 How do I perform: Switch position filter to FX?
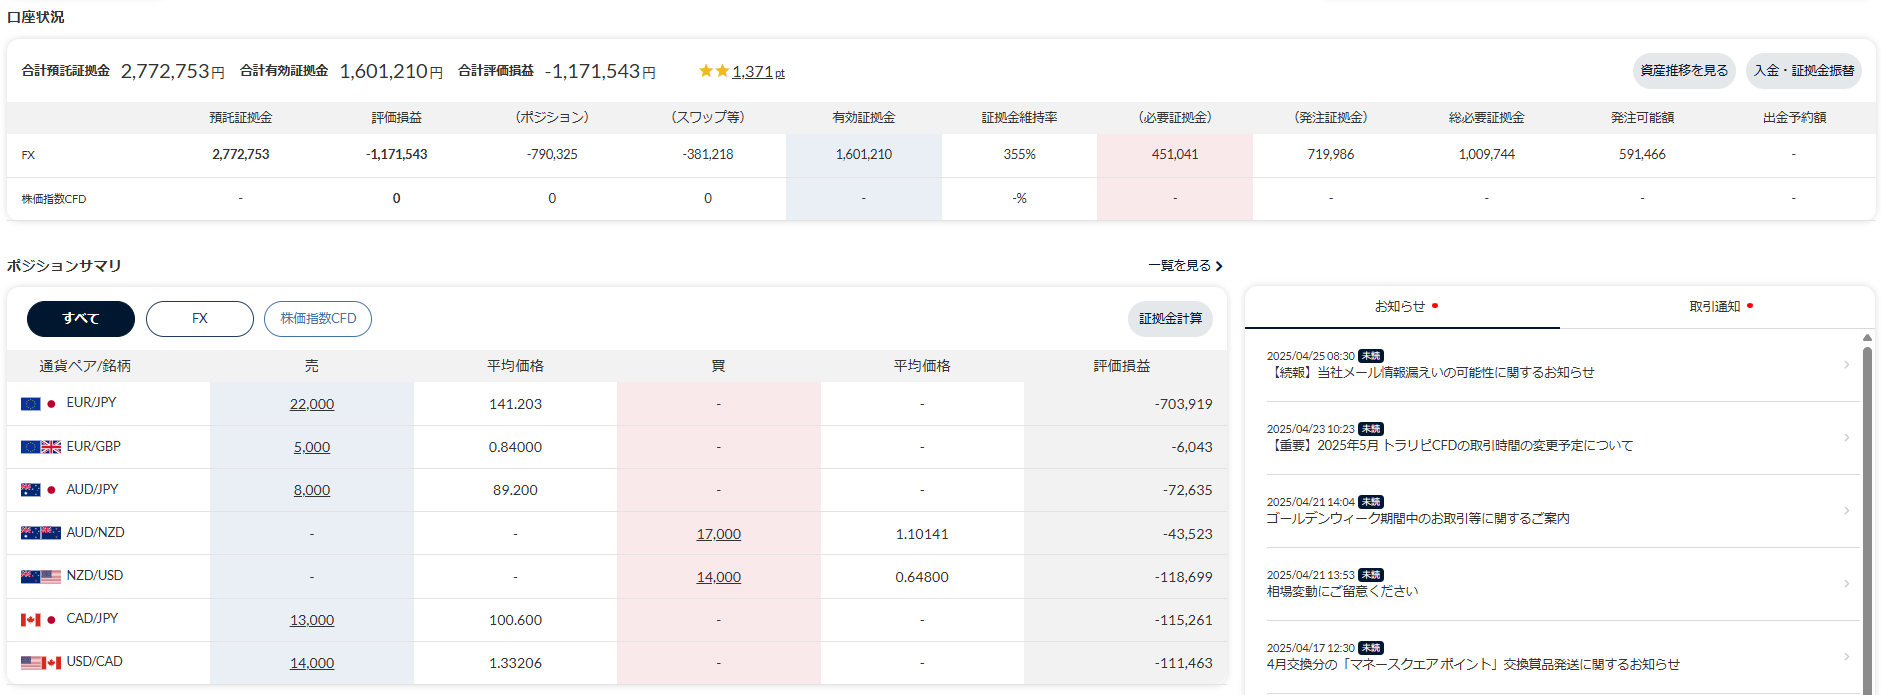200,319
